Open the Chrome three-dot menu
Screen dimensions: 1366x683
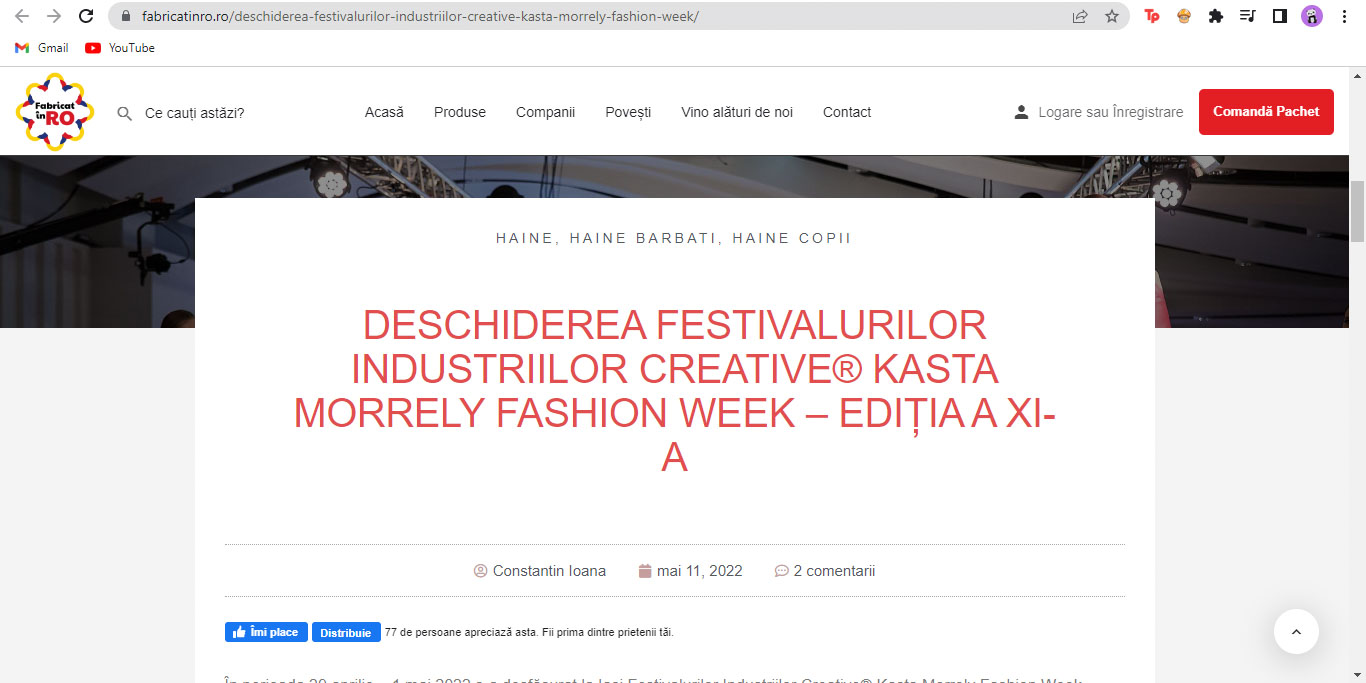pyautogui.click(x=1344, y=16)
